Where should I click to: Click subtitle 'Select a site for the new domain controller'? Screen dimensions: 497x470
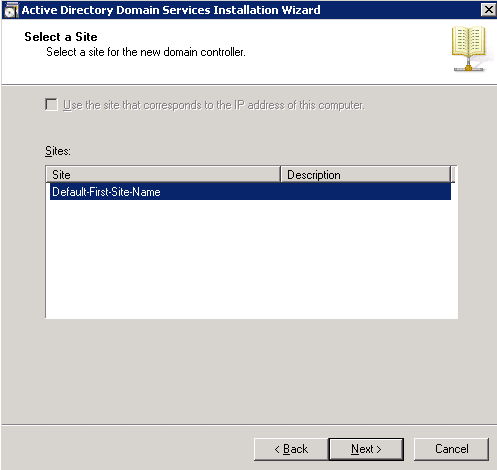tap(146, 52)
